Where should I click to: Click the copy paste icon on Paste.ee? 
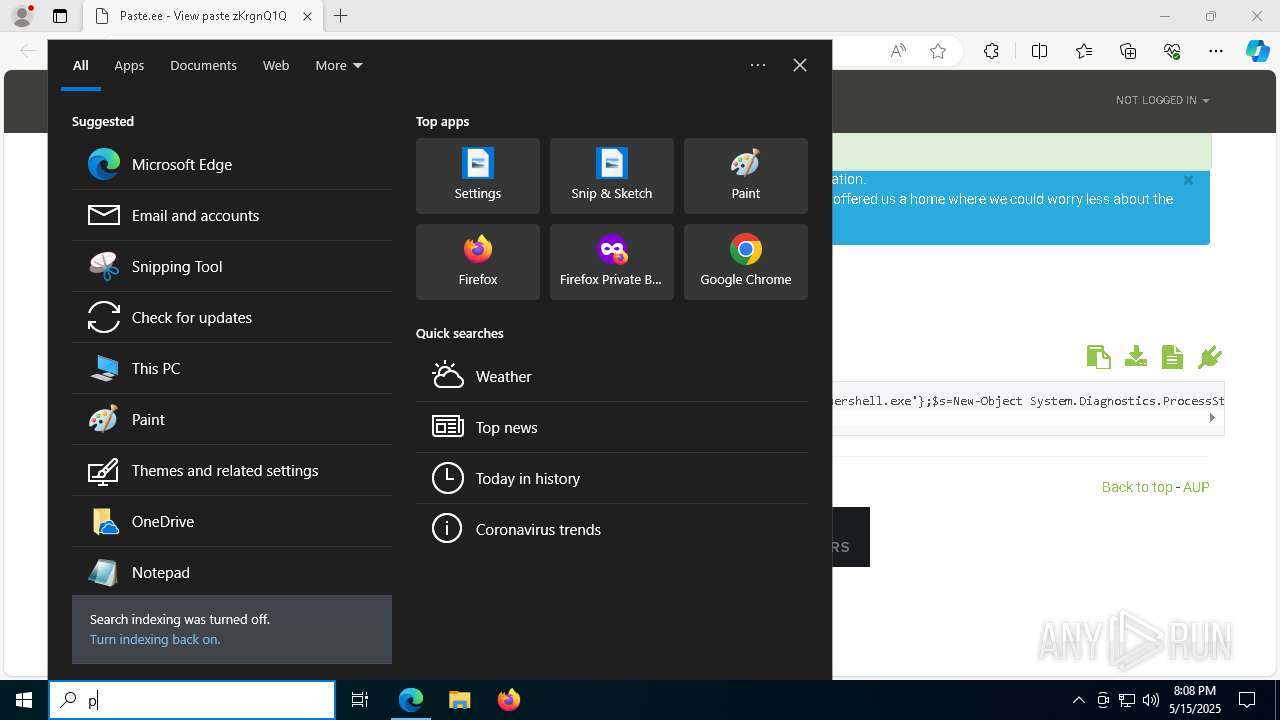pyautogui.click(x=1098, y=357)
